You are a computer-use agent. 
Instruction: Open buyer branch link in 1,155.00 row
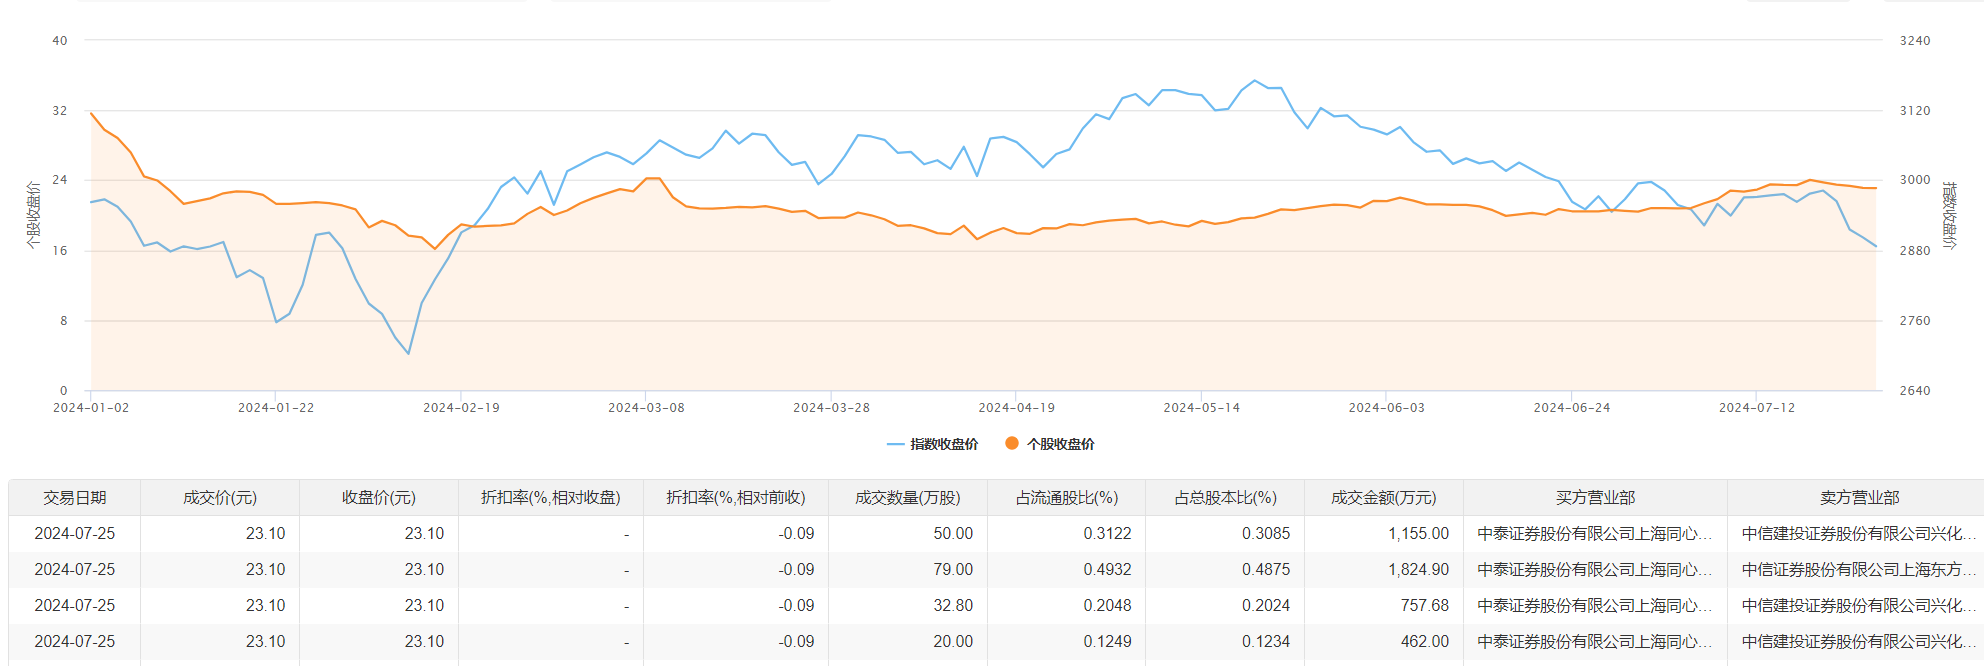tap(1594, 534)
